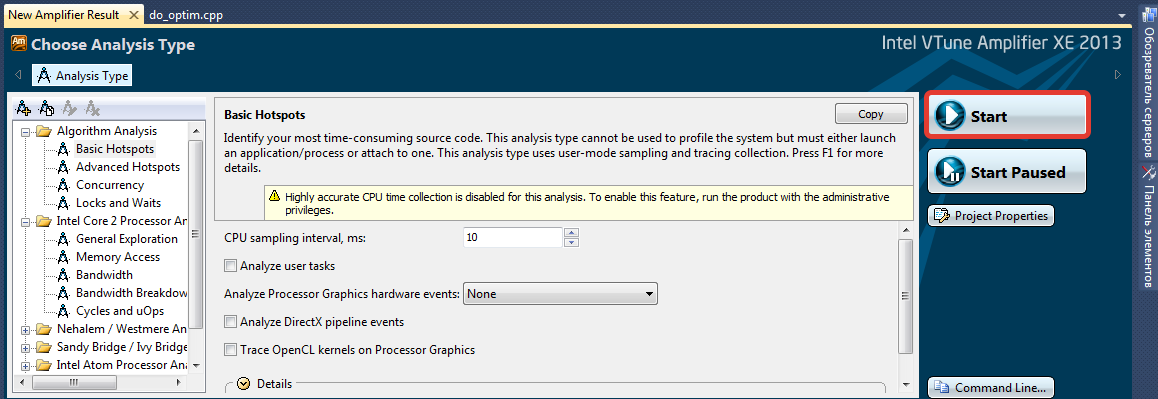This screenshot has height=399, width=1158.
Task: Click the Start play icon
Action: (x=950, y=116)
